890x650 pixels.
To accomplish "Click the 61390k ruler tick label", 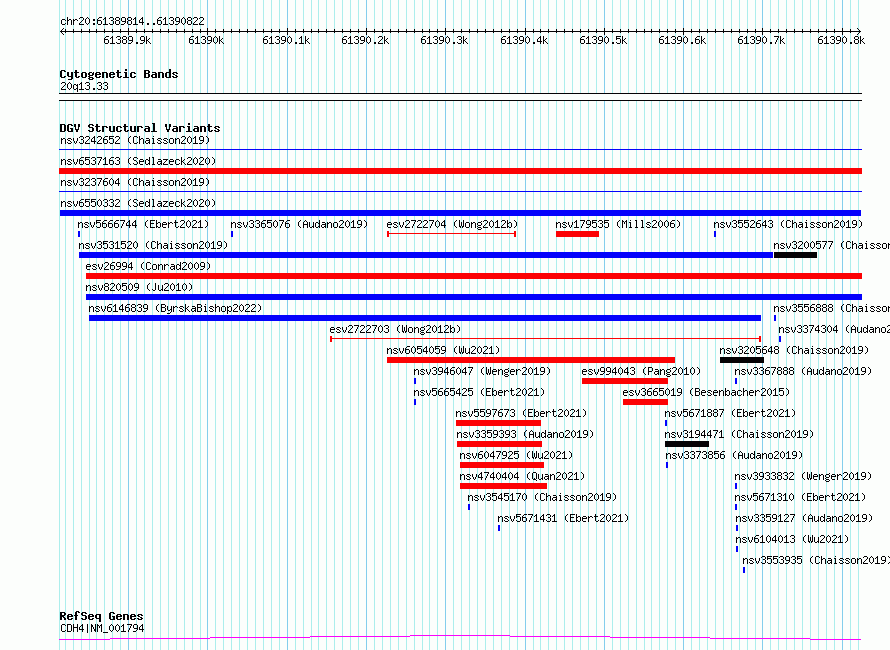I will click(x=206, y=40).
